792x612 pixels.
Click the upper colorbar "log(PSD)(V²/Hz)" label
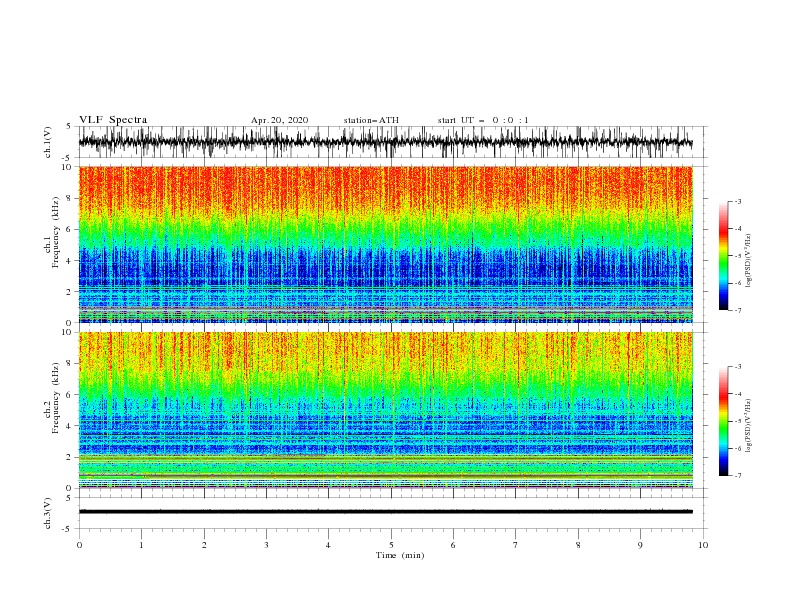749,261
